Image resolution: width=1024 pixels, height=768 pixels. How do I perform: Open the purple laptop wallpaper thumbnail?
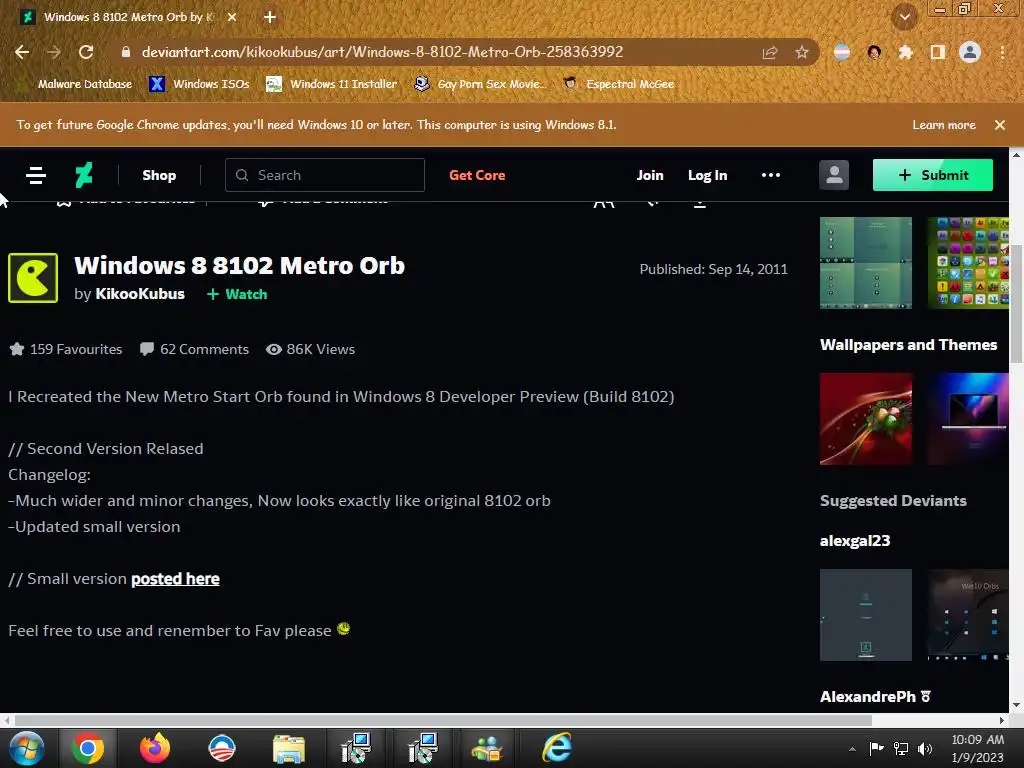(x=968, y=419)
